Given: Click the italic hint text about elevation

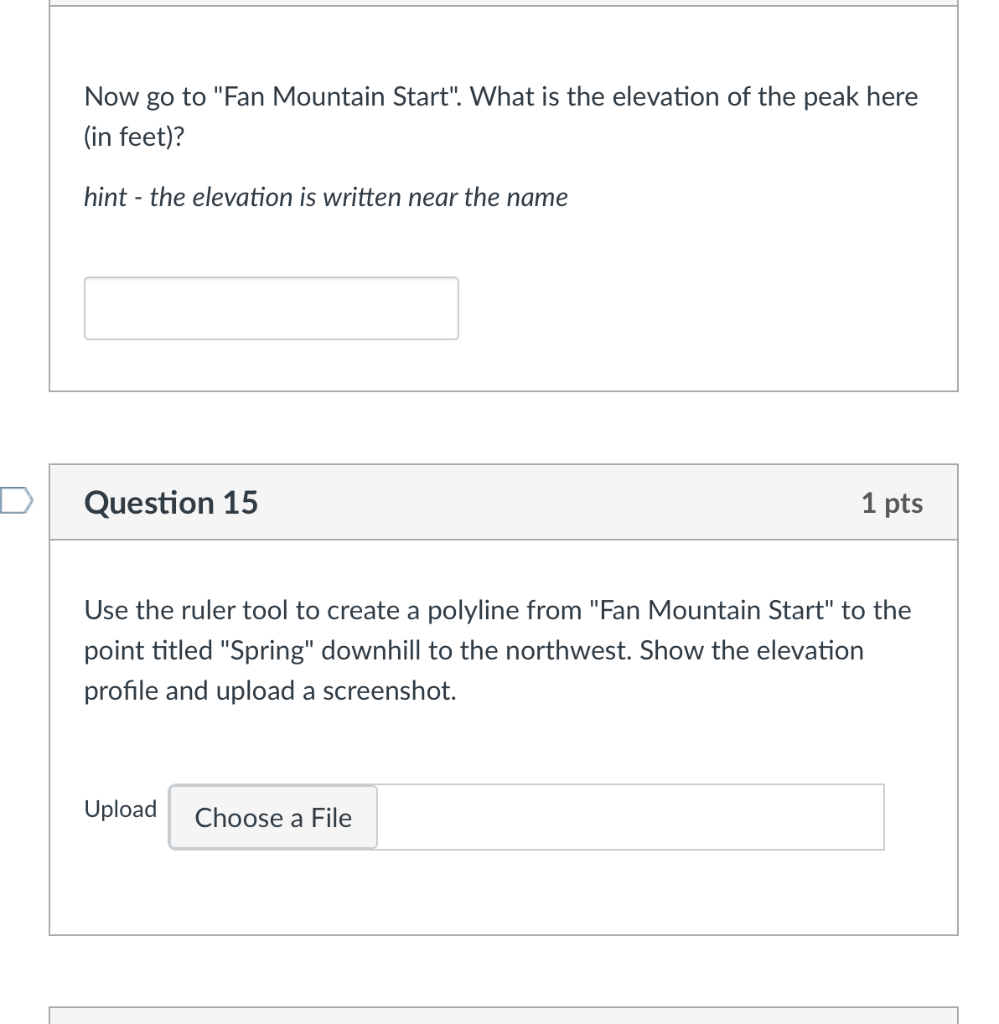Looking at the screenshot, I should [x=325, y=197].
